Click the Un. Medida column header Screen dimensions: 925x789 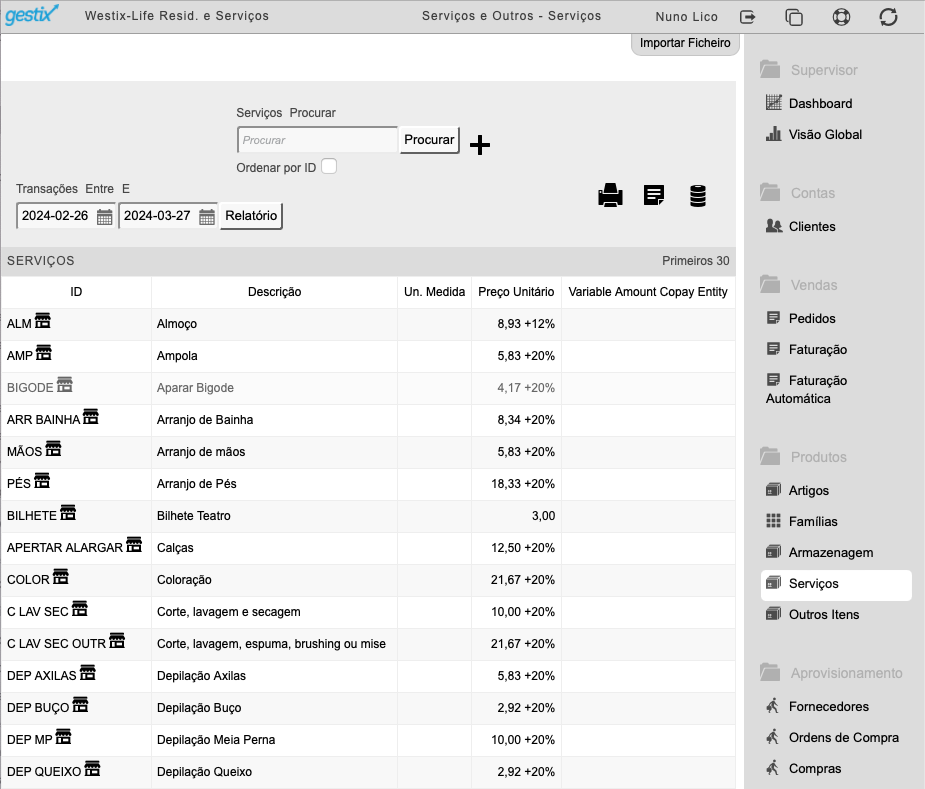tap(434, 292)
